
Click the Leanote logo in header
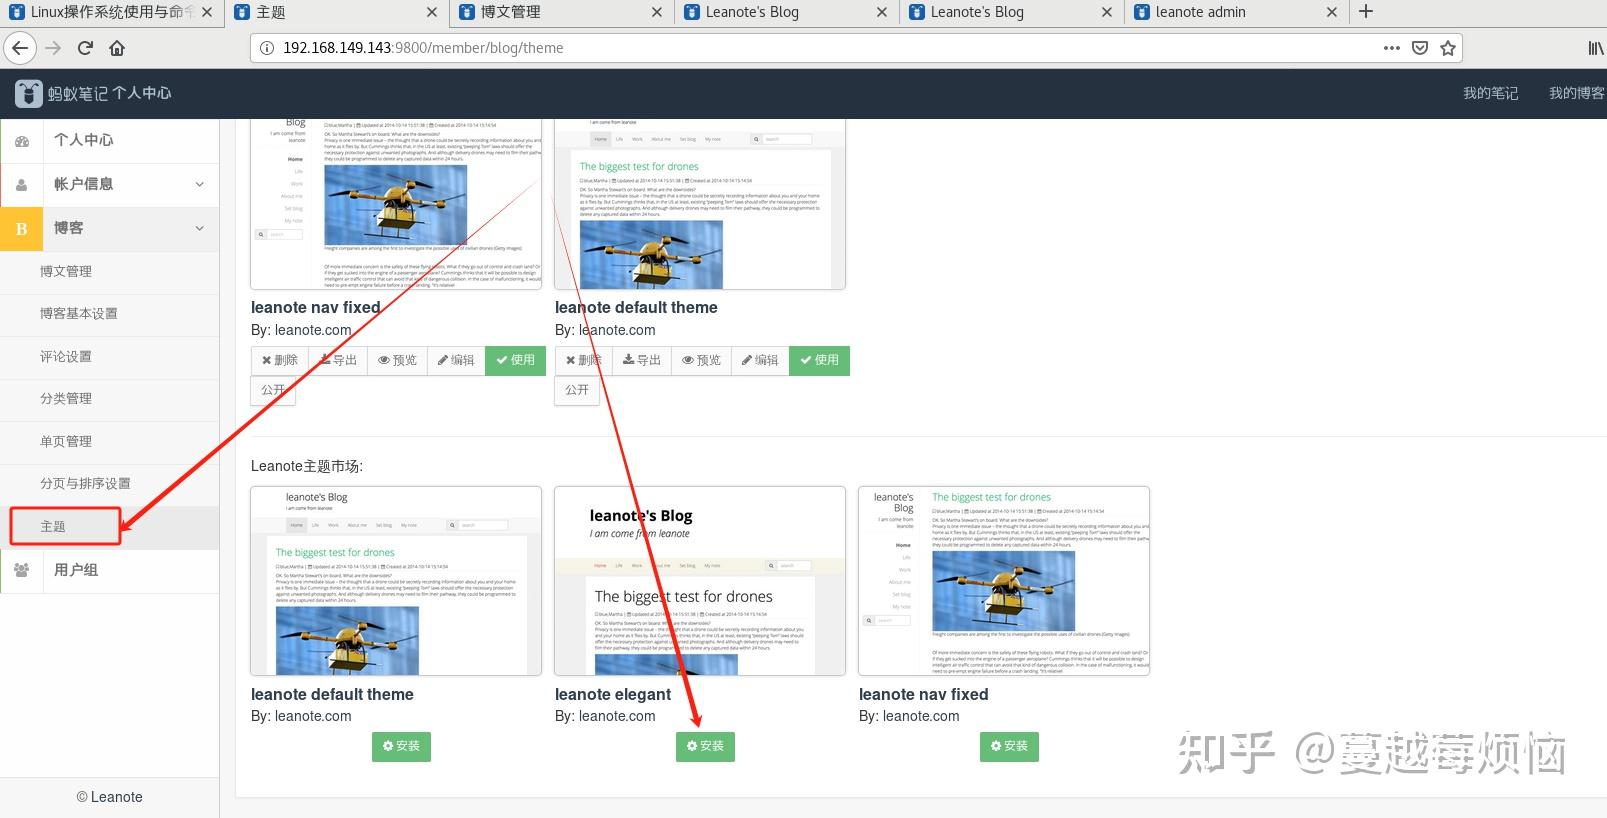pyautogui.click(x=29, y=93)
